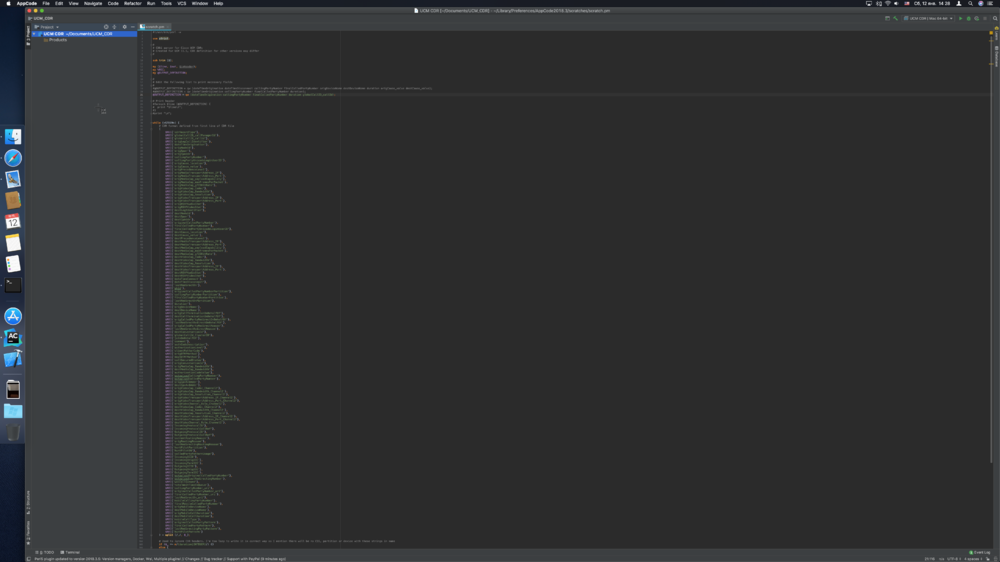Open the Event Log
Image resolution: width=1000 pixels, height=562 pixels.
pos(980,552)
